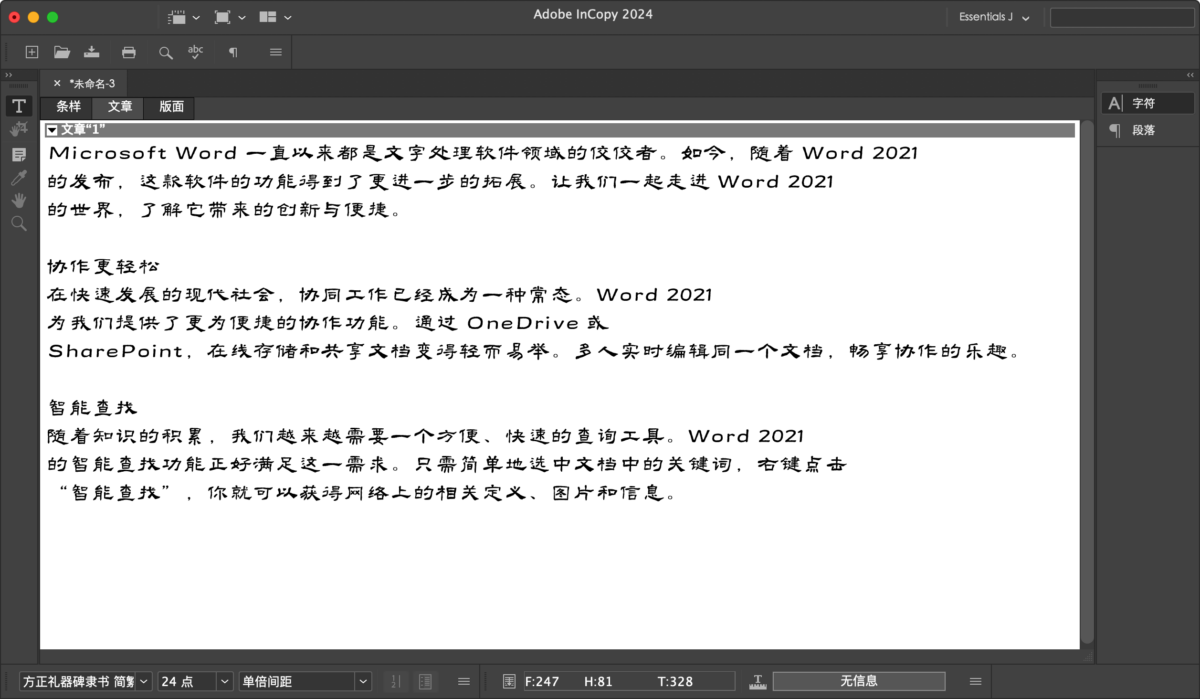The height and width of the screenshot is (699, 1200).
Task: Toggle hidden characters pilcrow icon
Action: 233,52
